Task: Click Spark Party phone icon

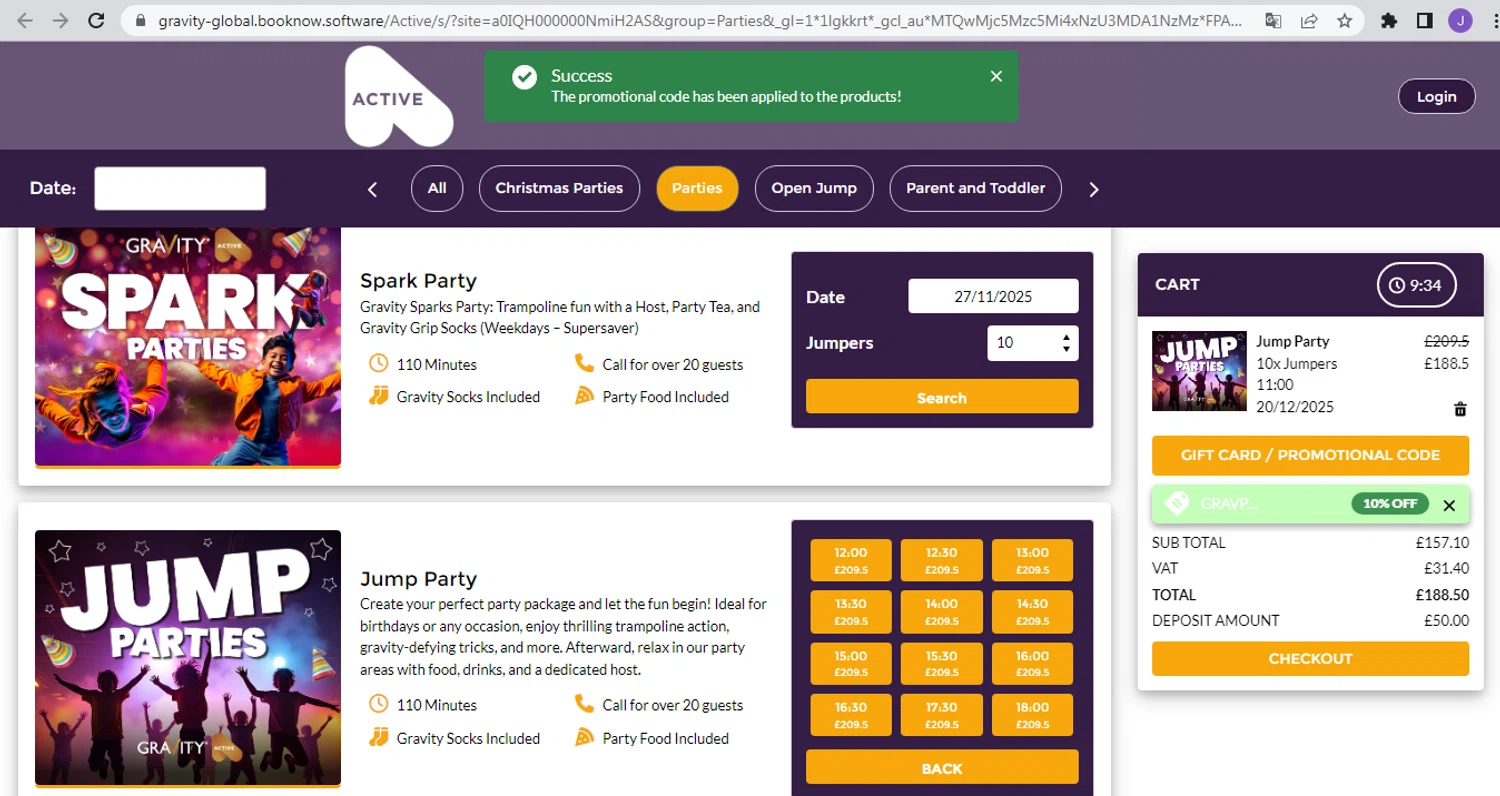Action: [584, 363]
